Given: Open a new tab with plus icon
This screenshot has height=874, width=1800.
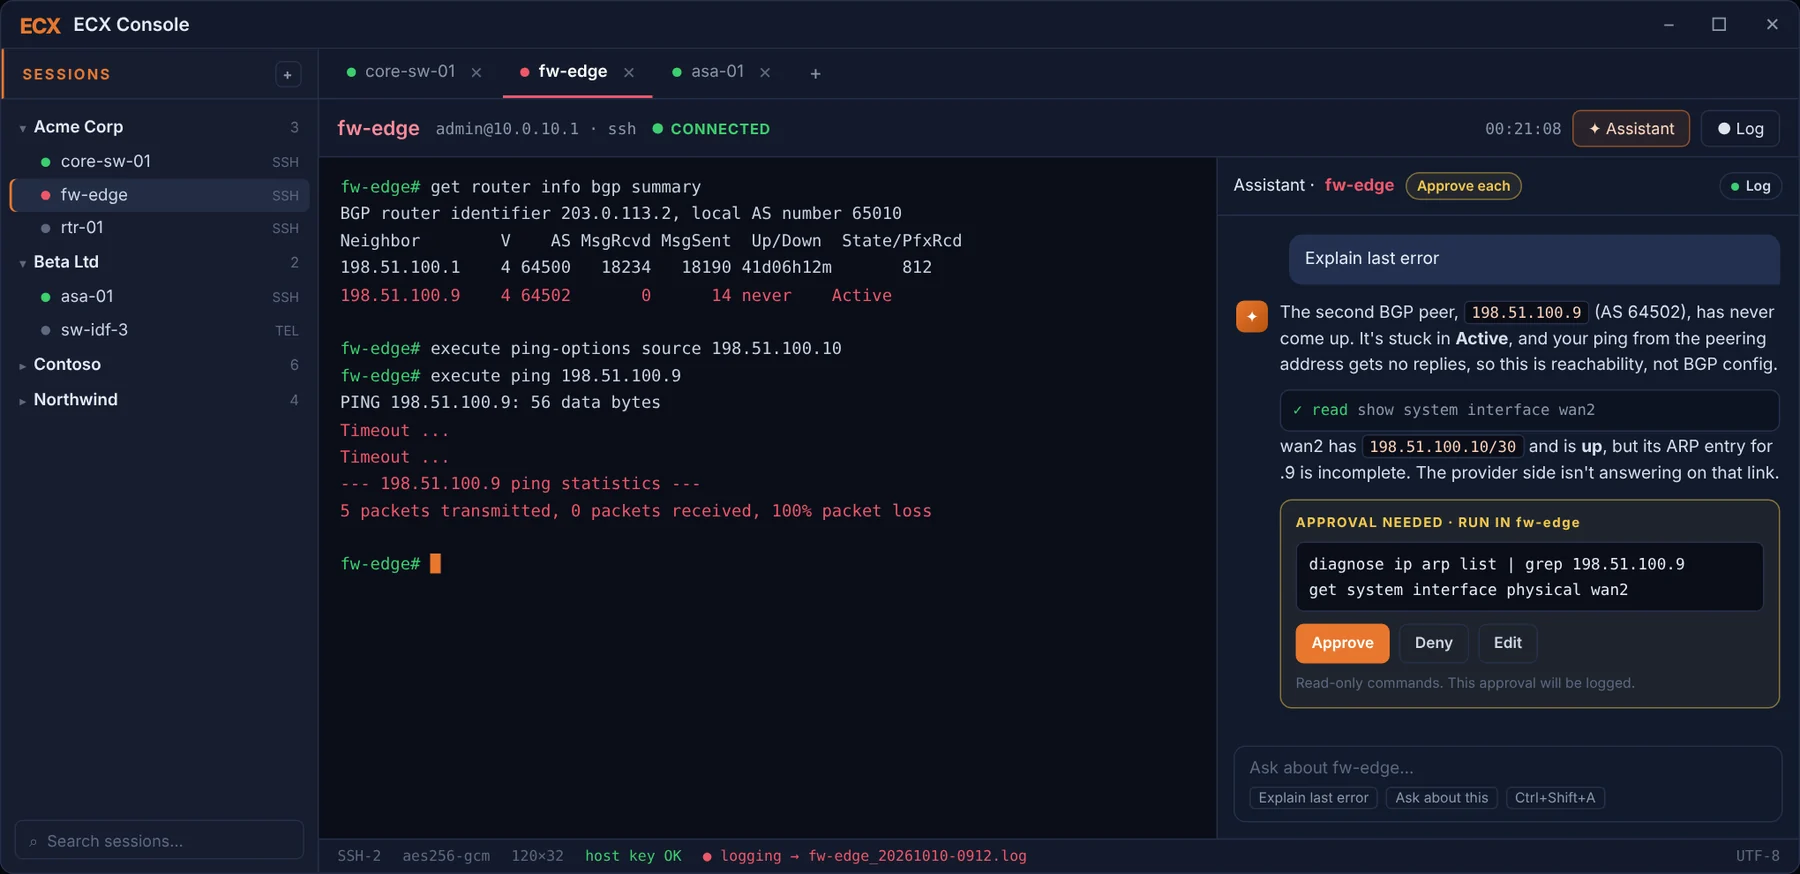Looking at the screenshot, I should tap(815, 73).
